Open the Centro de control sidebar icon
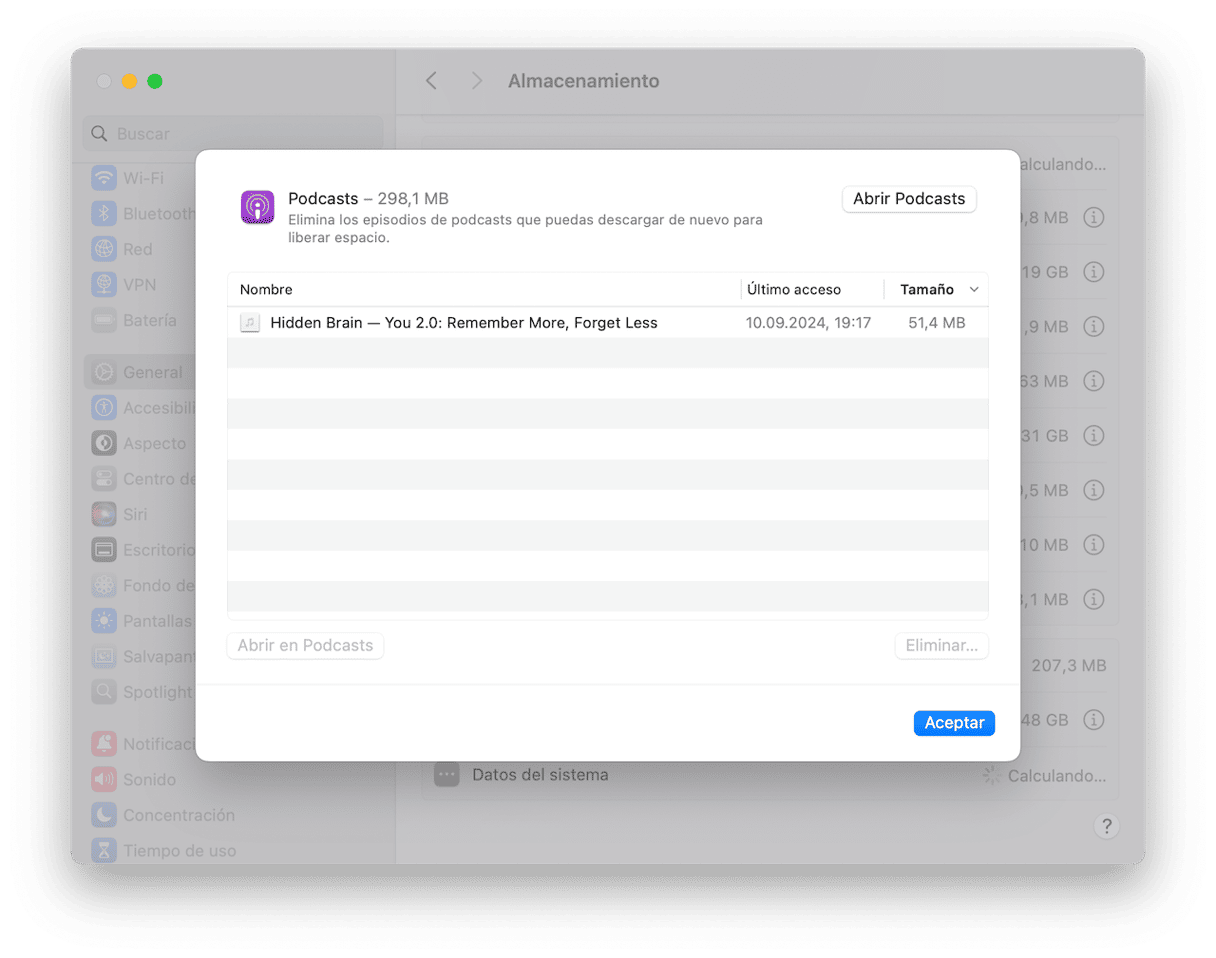This screenshot has width=1216, height=958. click(104, 478)
